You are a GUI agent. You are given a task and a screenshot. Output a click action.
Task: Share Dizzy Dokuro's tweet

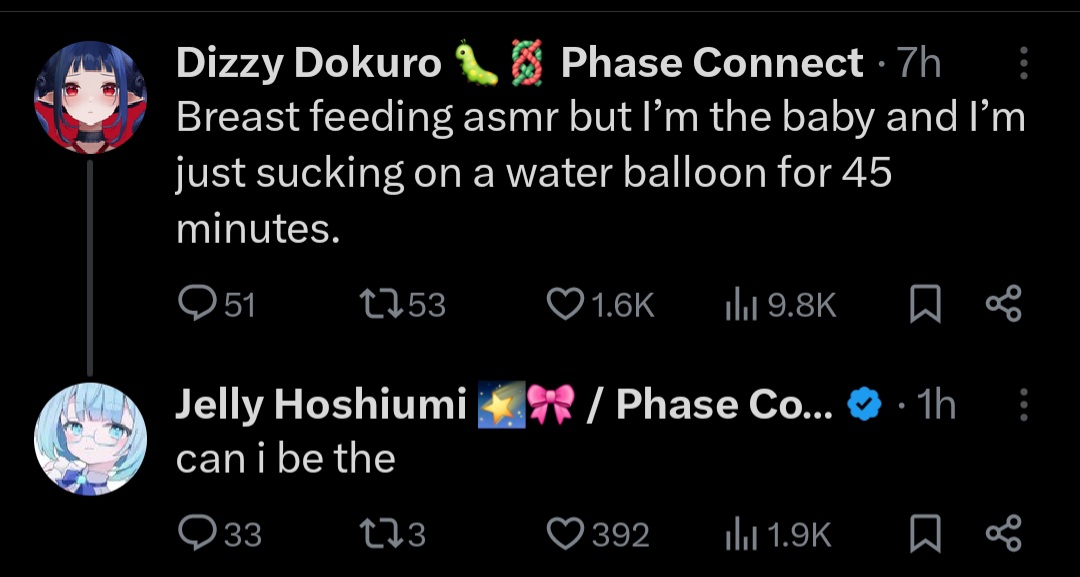(x=1003, y=304)
